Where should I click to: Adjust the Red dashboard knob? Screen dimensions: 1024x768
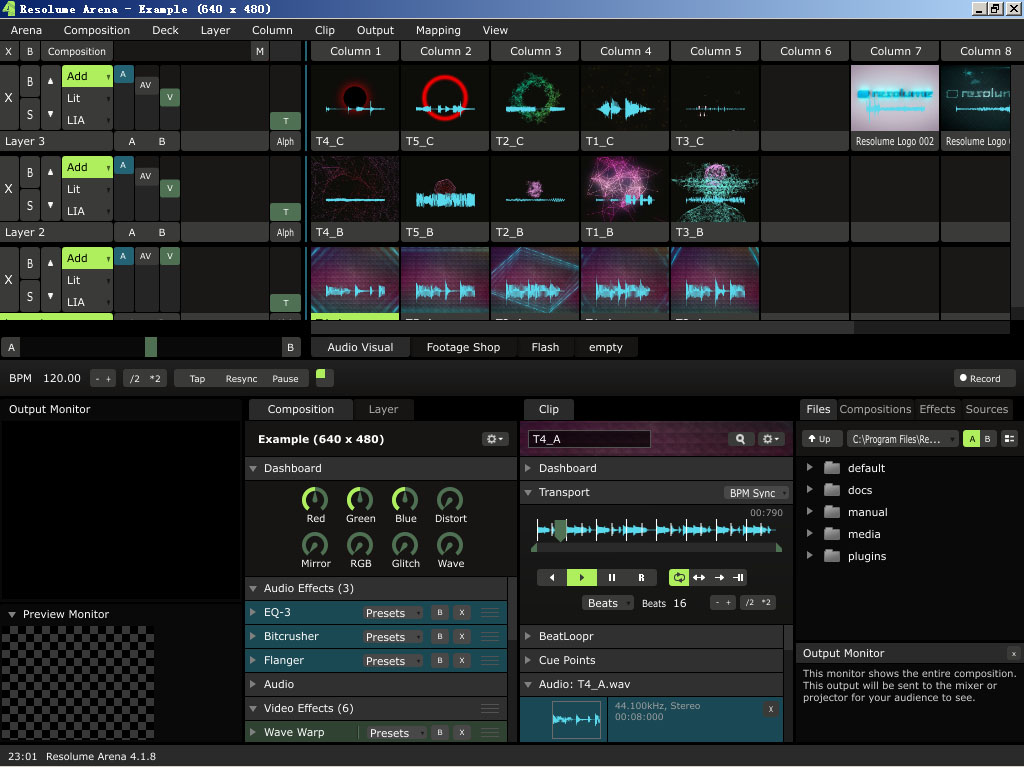(315, 500)
